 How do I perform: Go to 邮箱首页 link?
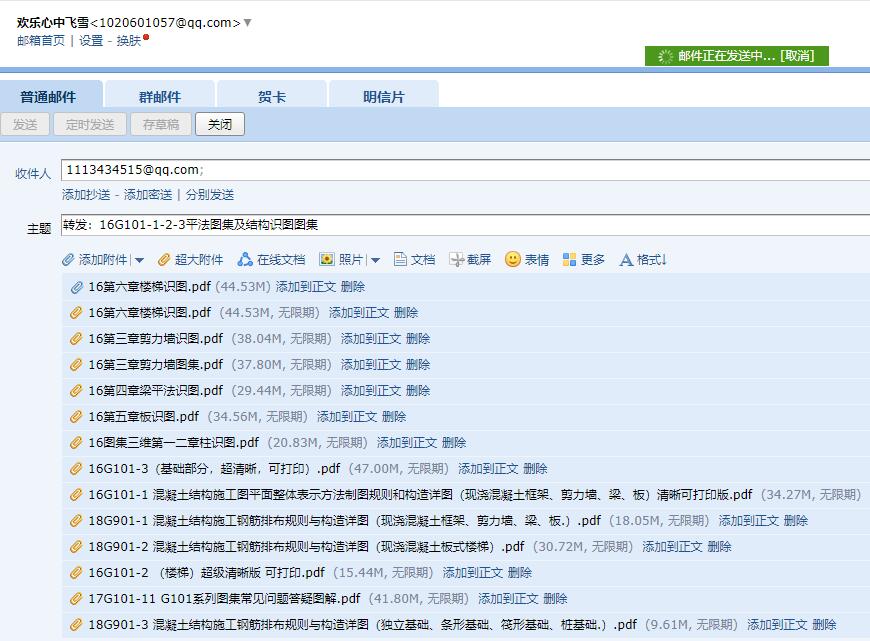pyautogui.click(x=41, y=41)
